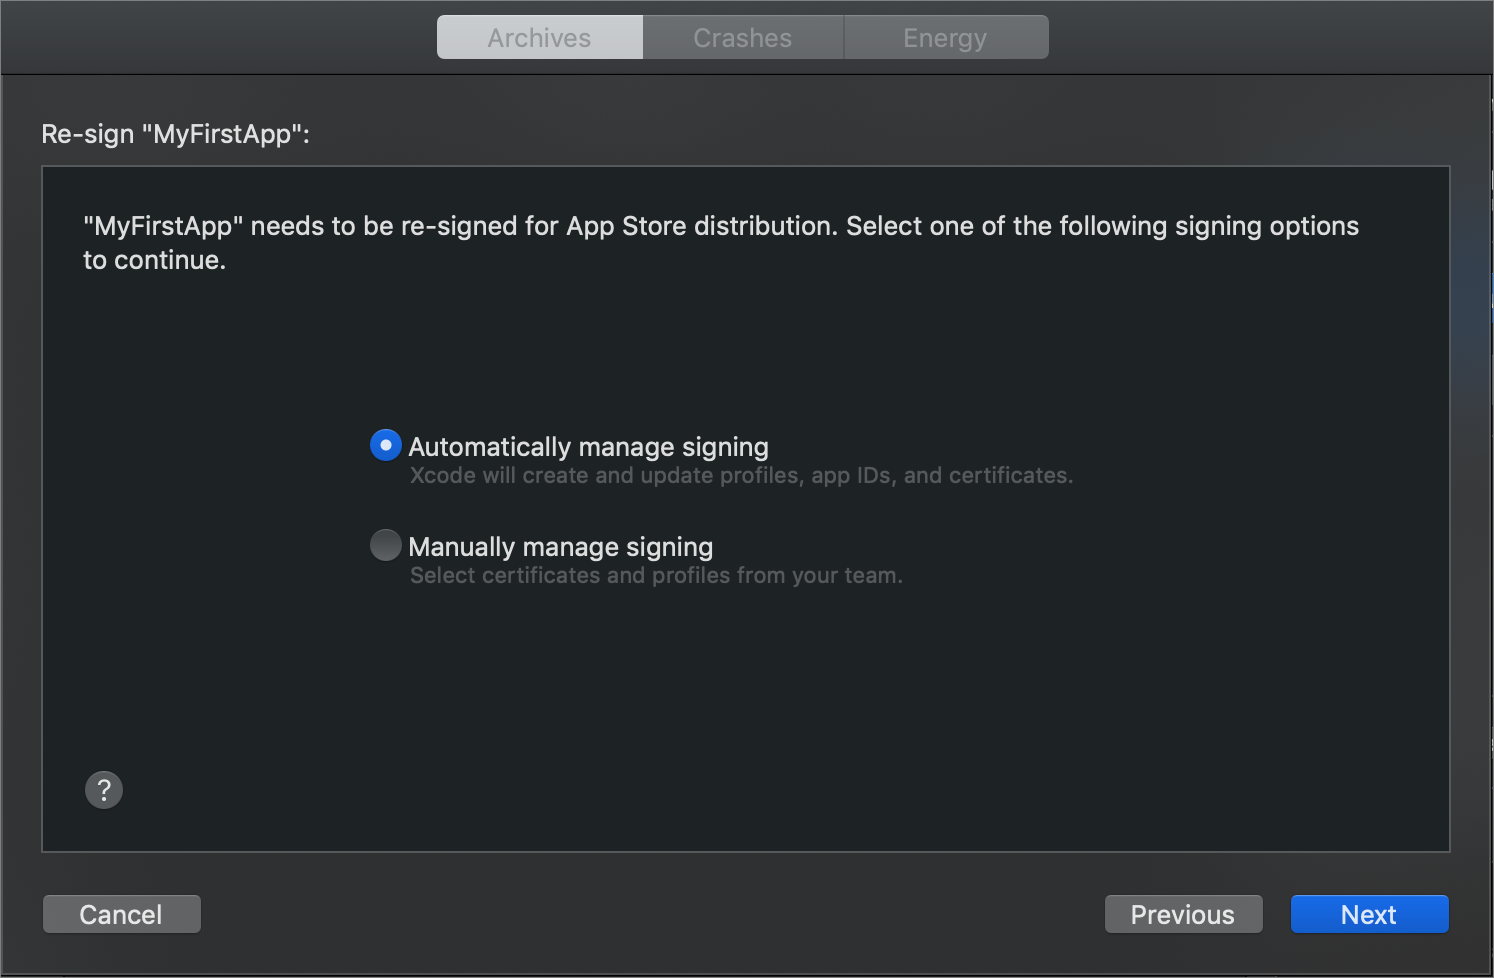Viewport: 1494px width, 978px height.
Task: Select Automatically manage signing option
Action: point(386,445)
